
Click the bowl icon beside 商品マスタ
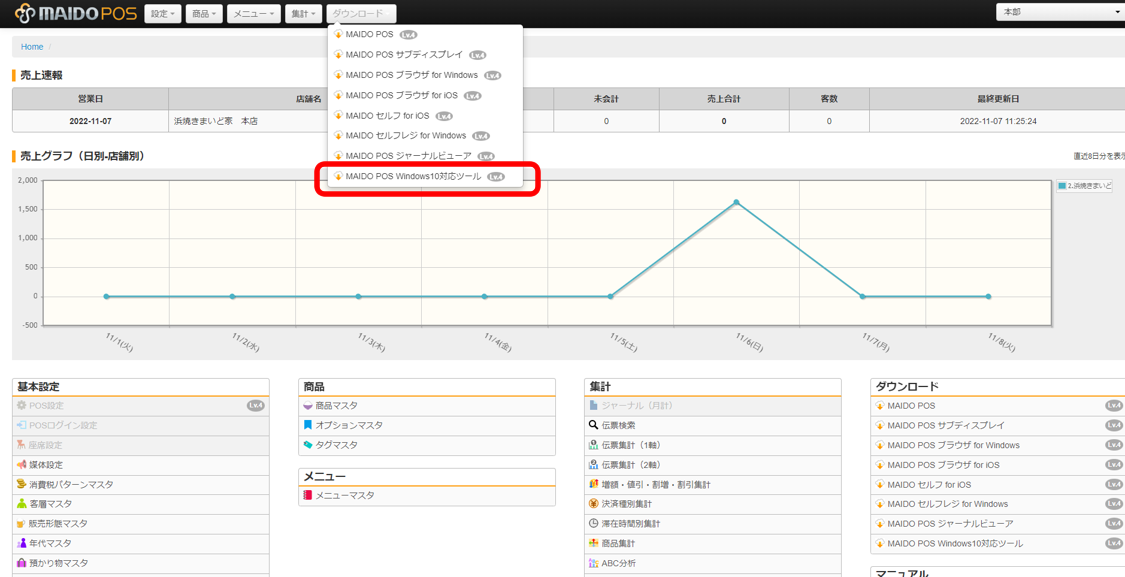point(308,405)
